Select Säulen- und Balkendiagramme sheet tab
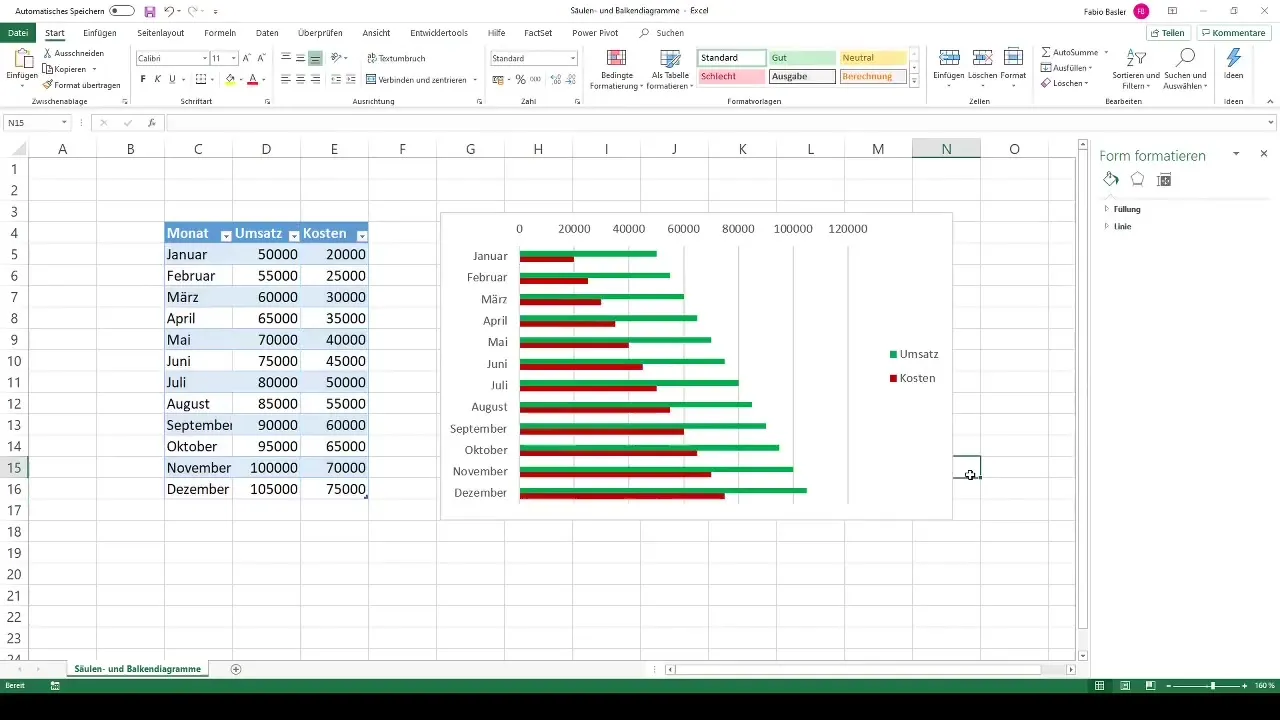 coord(137,668)
